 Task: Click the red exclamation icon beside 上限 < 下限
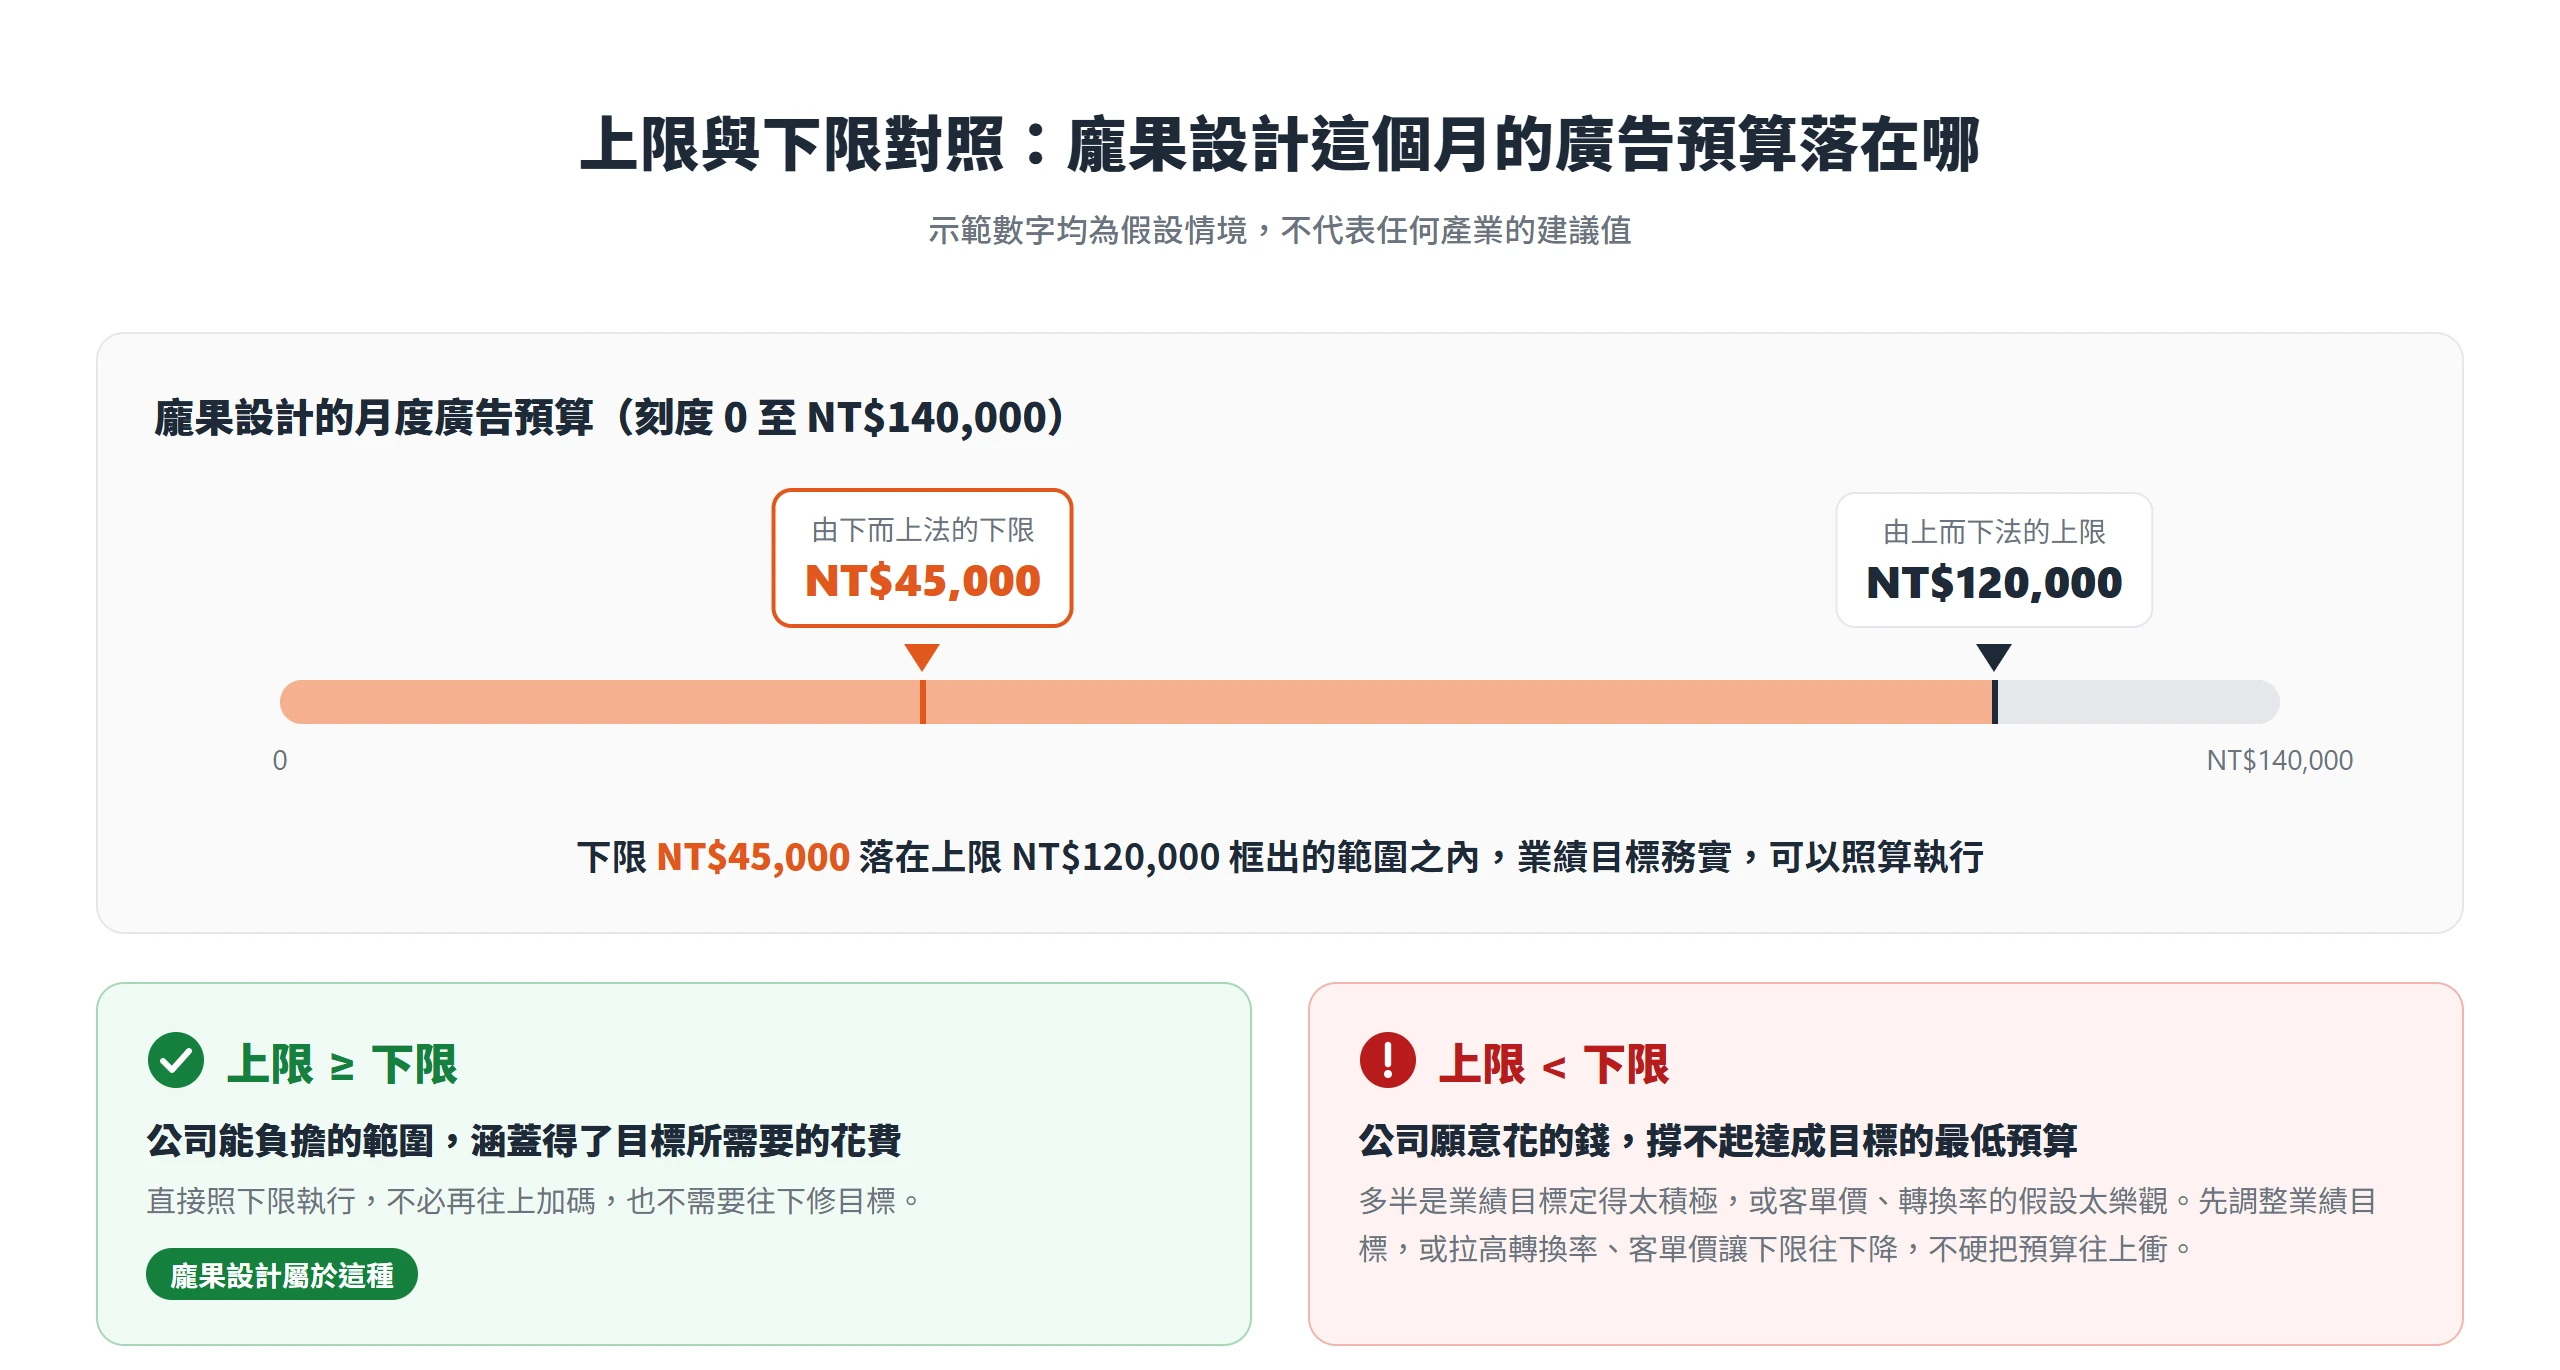pos(1388,1060)
